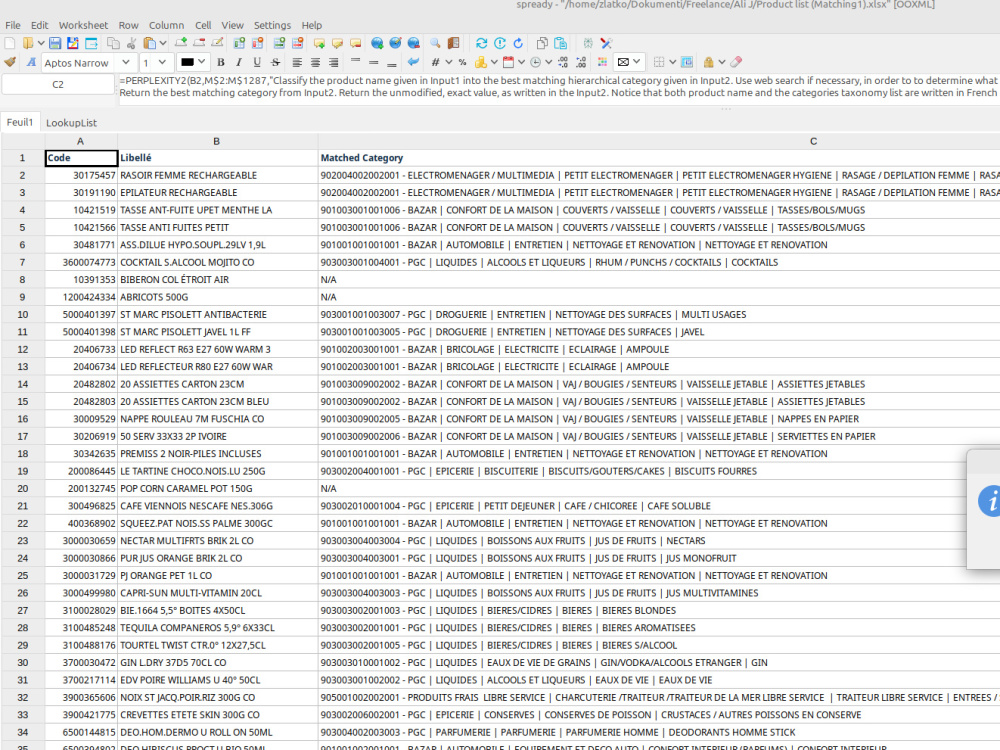Viewport: 1000px width, 750px height.
Task: Click the PERPLEXITY2 formula edit line
Action: [559, 87]
